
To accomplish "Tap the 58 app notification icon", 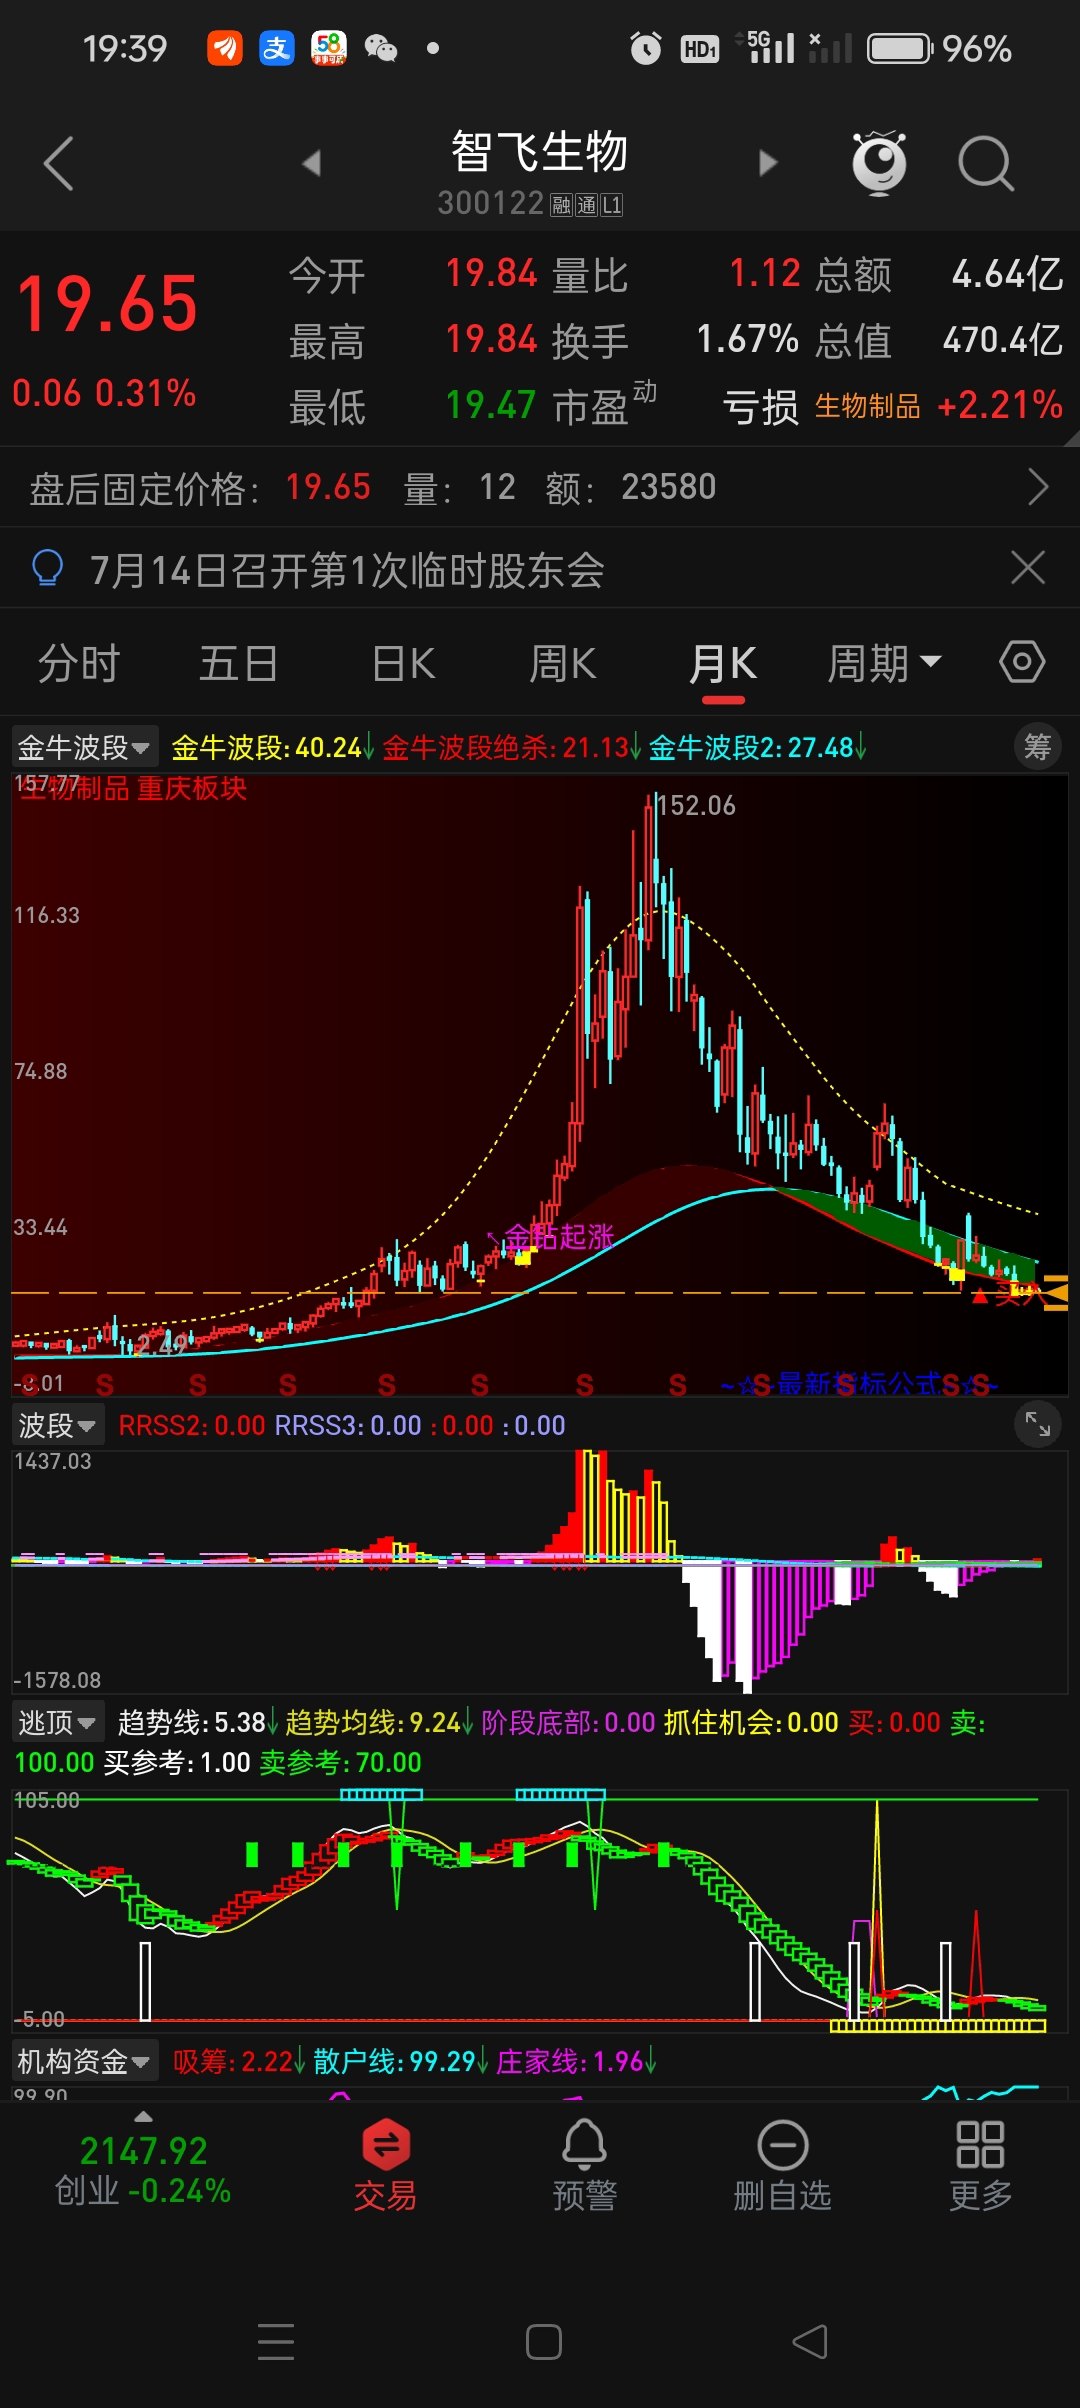I will pyautogui.click(x=328, y=48).
